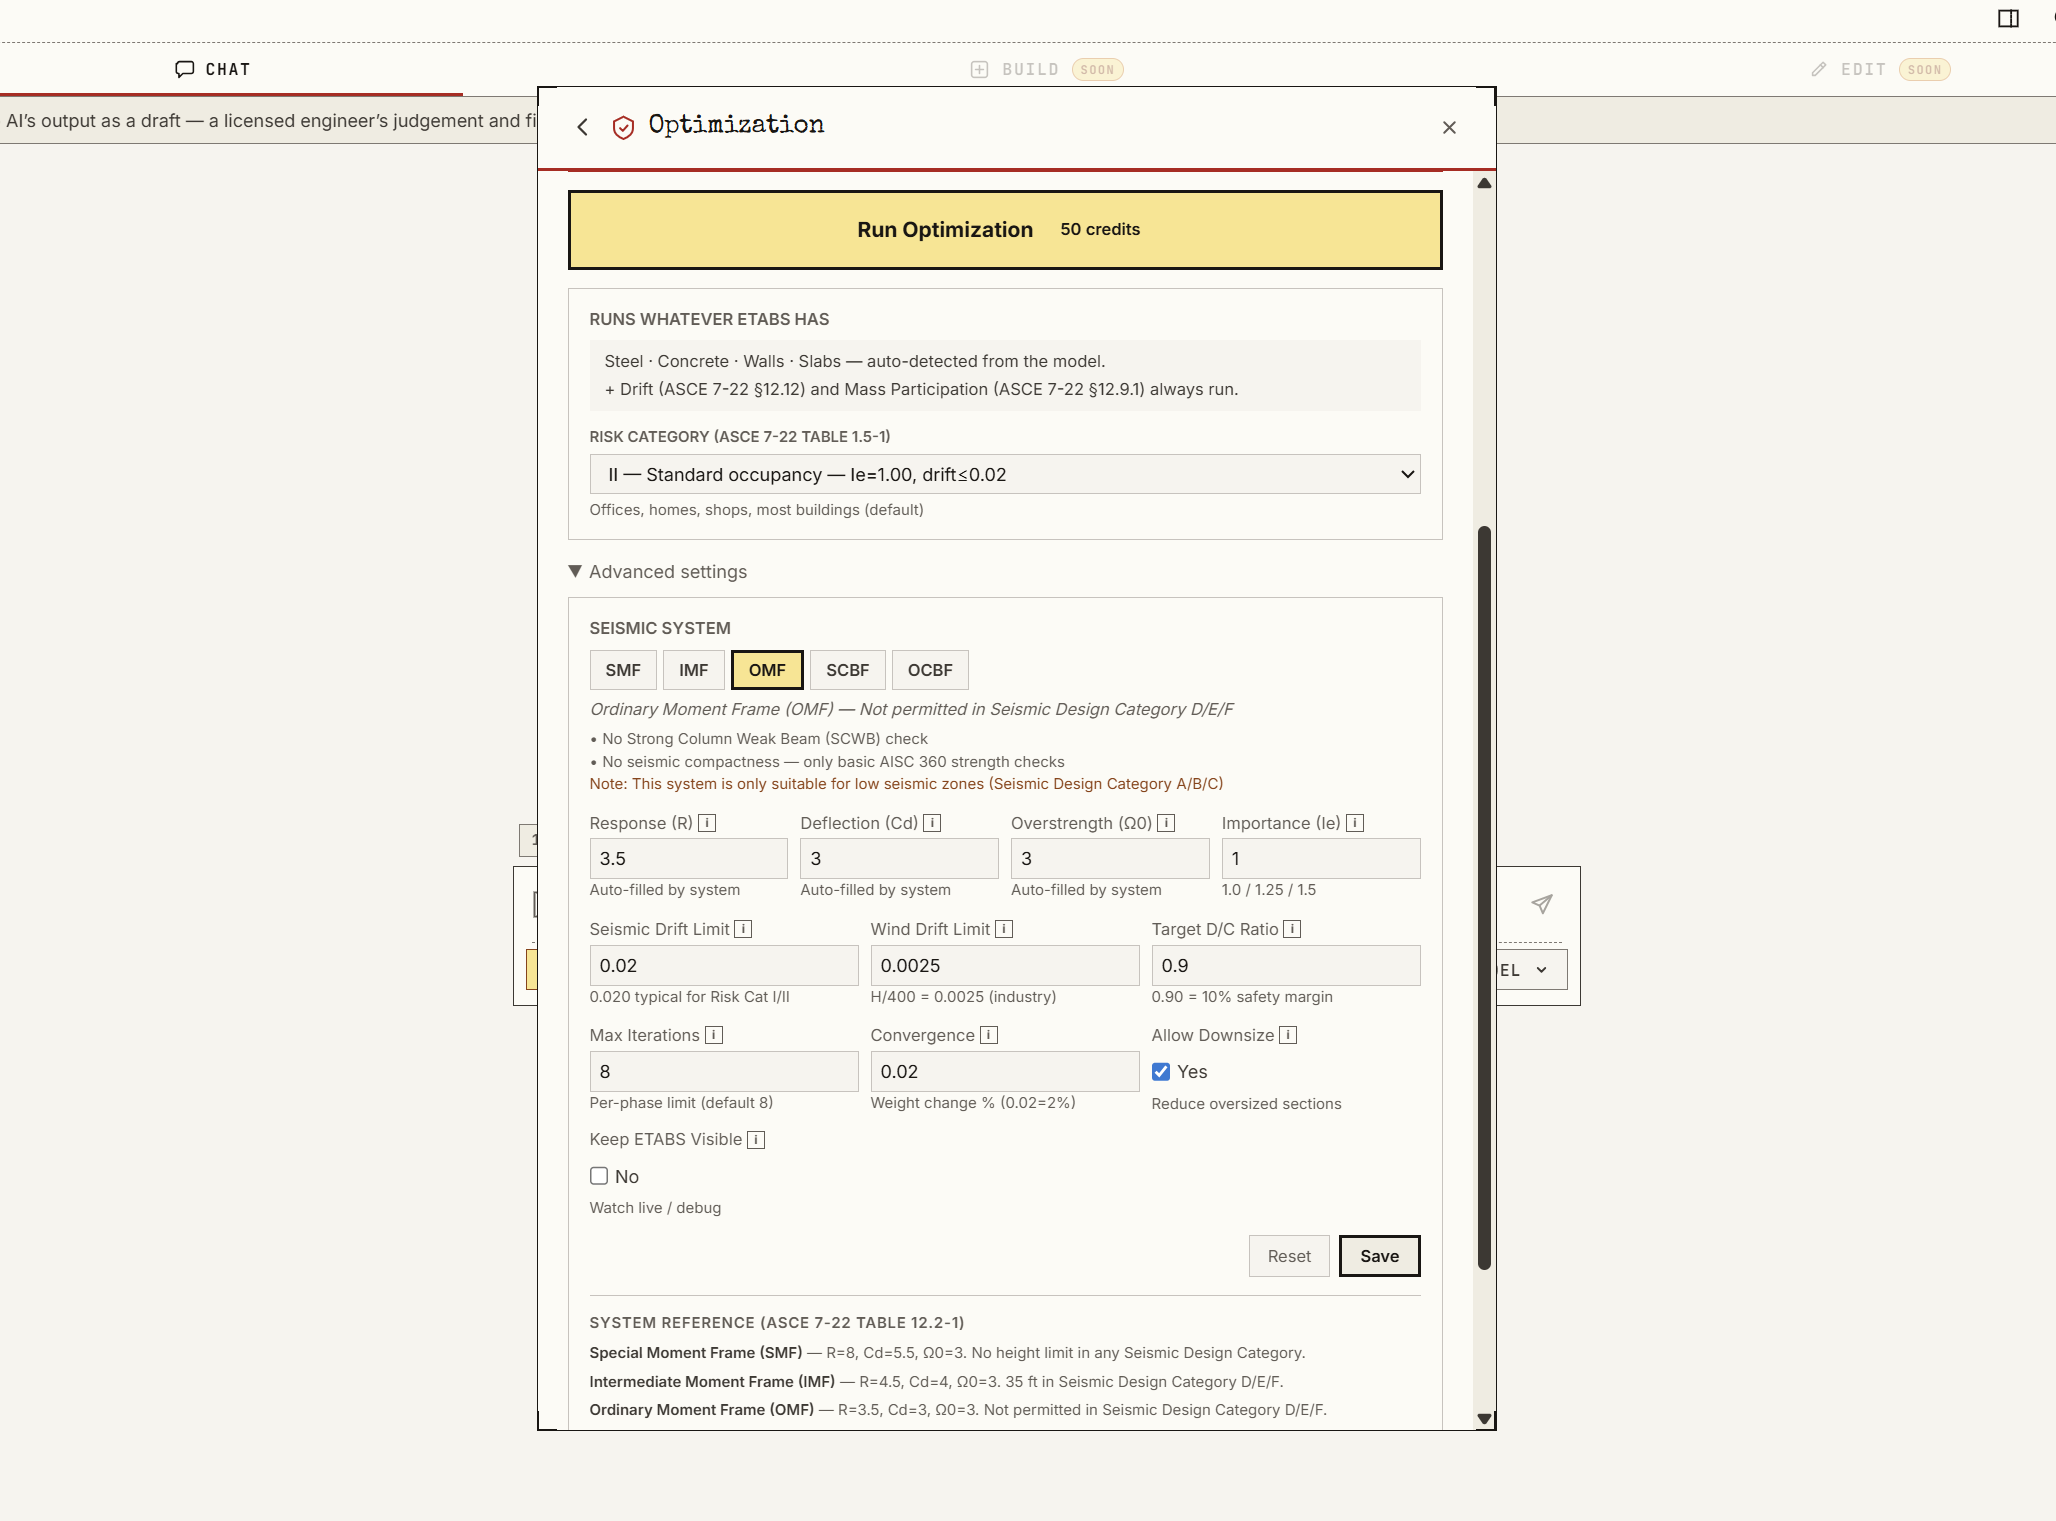
Task: Click inside the Seismic Drift Limit field
Action: coord(723,965)
